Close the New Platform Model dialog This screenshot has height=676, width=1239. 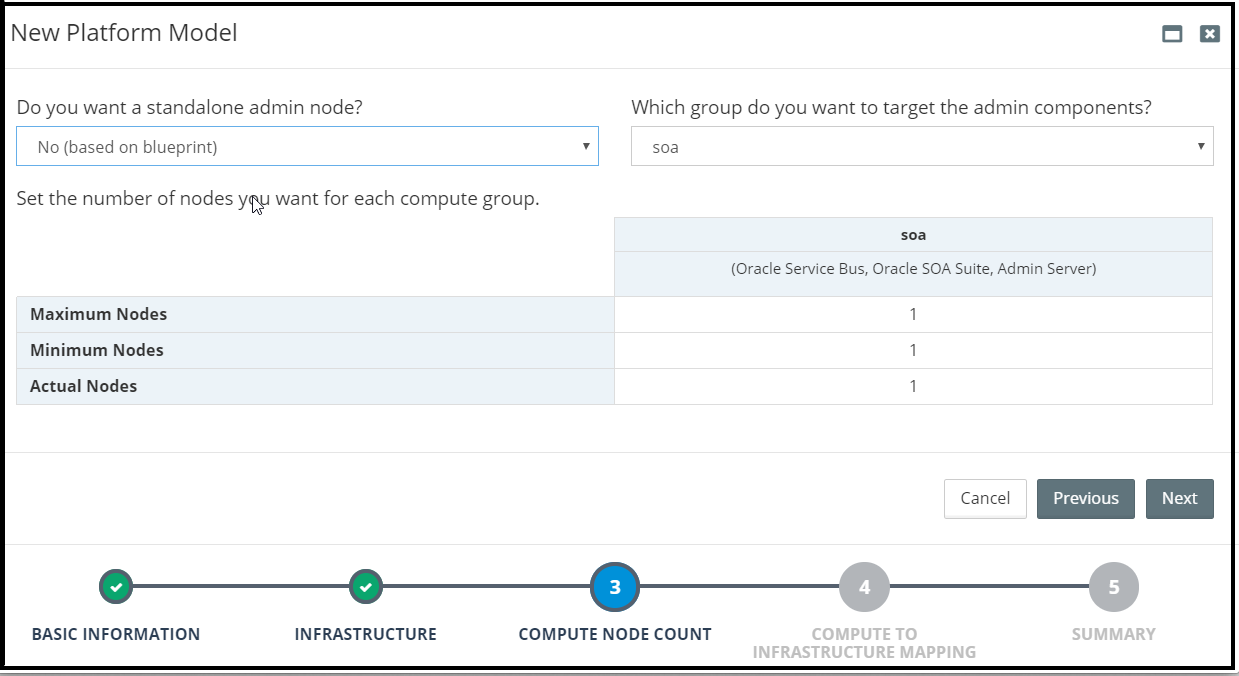(1210, 34)
